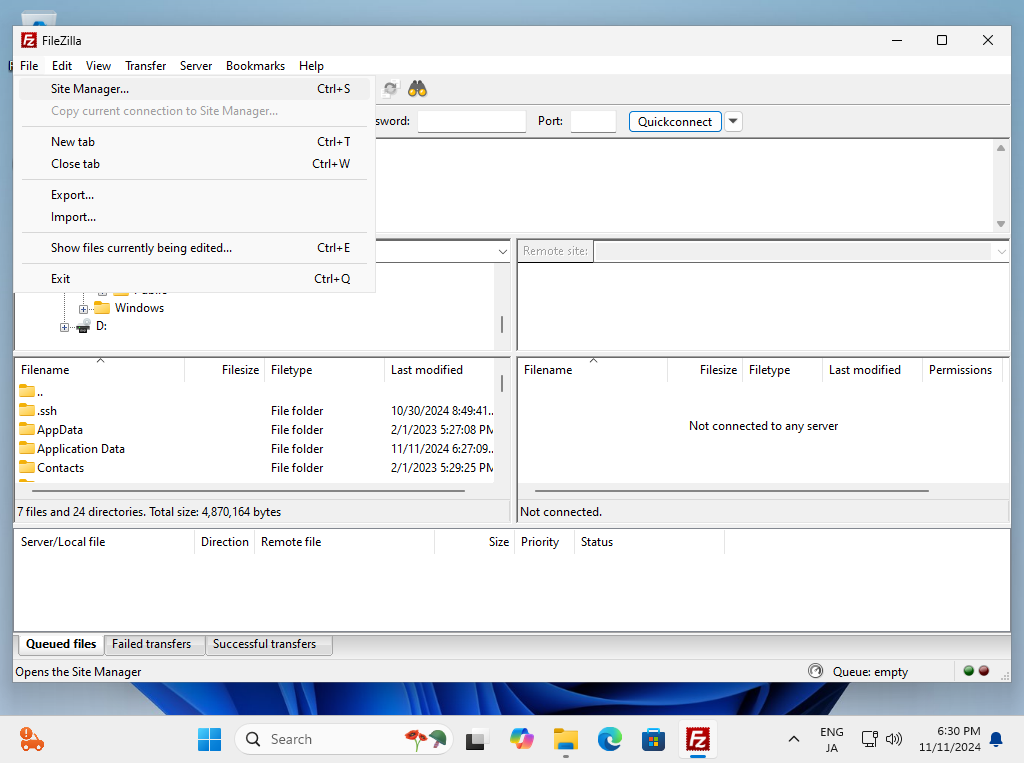The image size is (1024, 763).
Task: Click the taskbar Search box
Action: tap(344, 739)
